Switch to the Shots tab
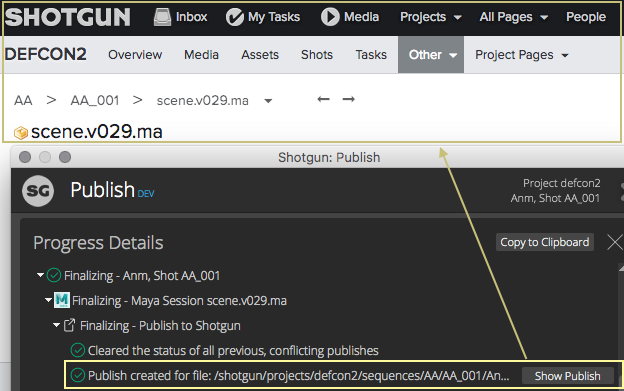Screen dimensions: 624x391 tap(317, 54)
